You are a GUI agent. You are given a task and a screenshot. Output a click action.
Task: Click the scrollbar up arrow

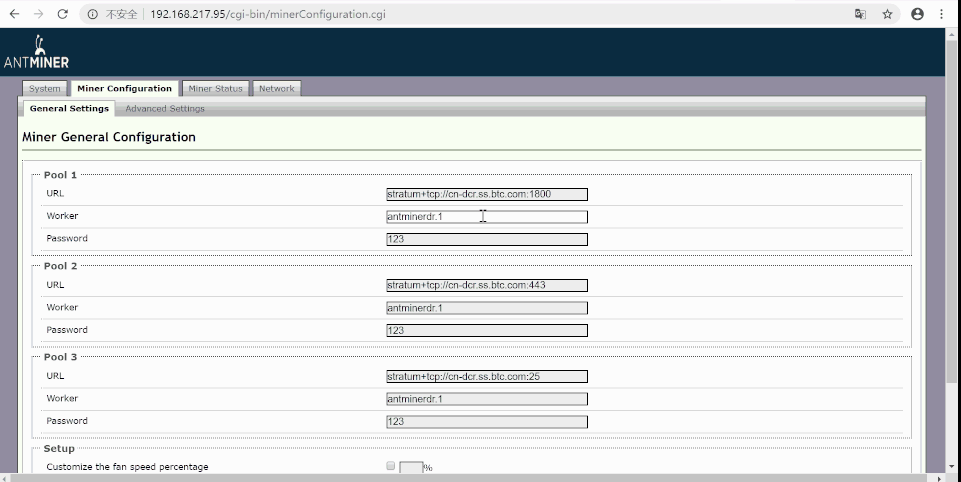tap(951, 34)
